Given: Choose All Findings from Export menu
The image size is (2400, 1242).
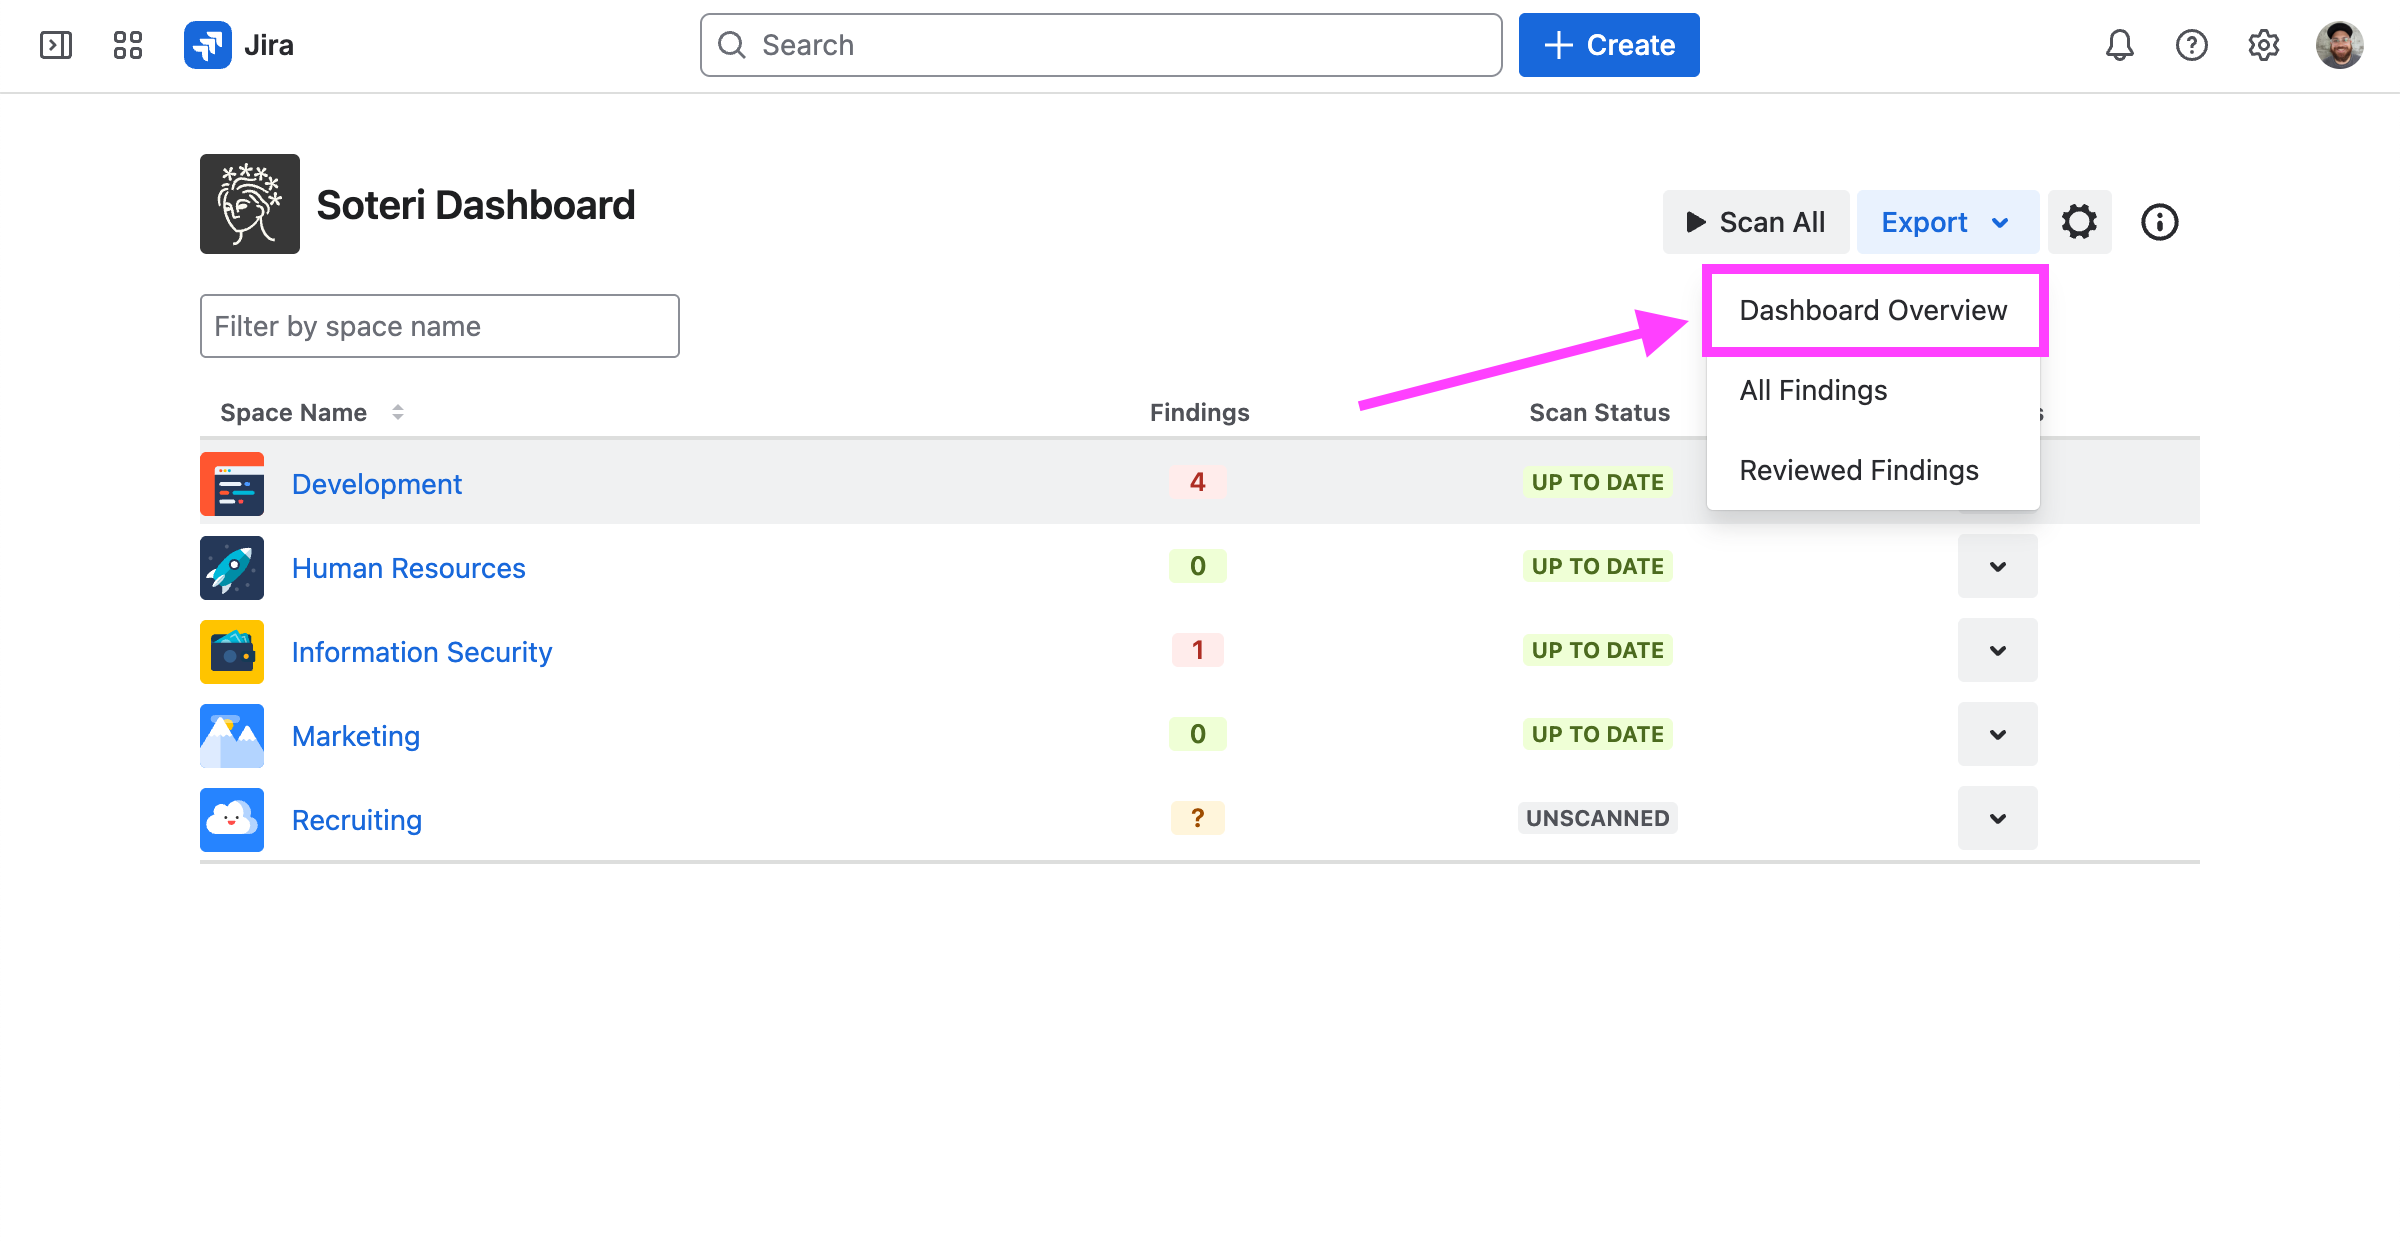Looking at the screenshot, I should click(x=1813, y=390).
